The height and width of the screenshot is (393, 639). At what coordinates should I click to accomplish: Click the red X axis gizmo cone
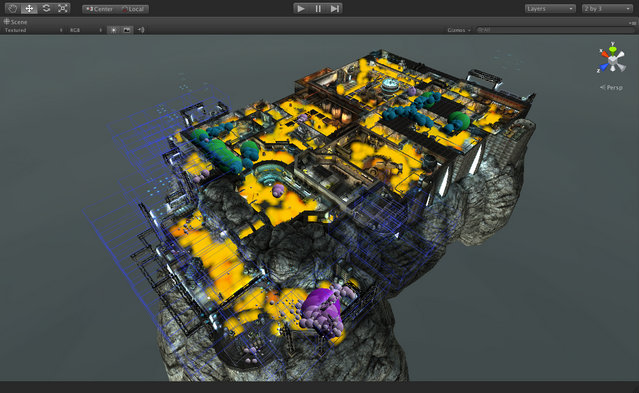[604, 54]
